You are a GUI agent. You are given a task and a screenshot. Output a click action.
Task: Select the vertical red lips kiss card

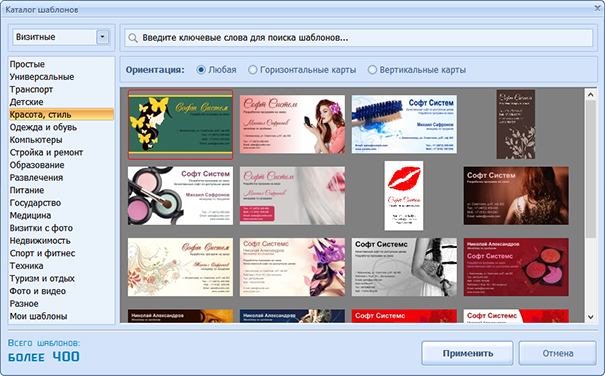pos(404,196)
